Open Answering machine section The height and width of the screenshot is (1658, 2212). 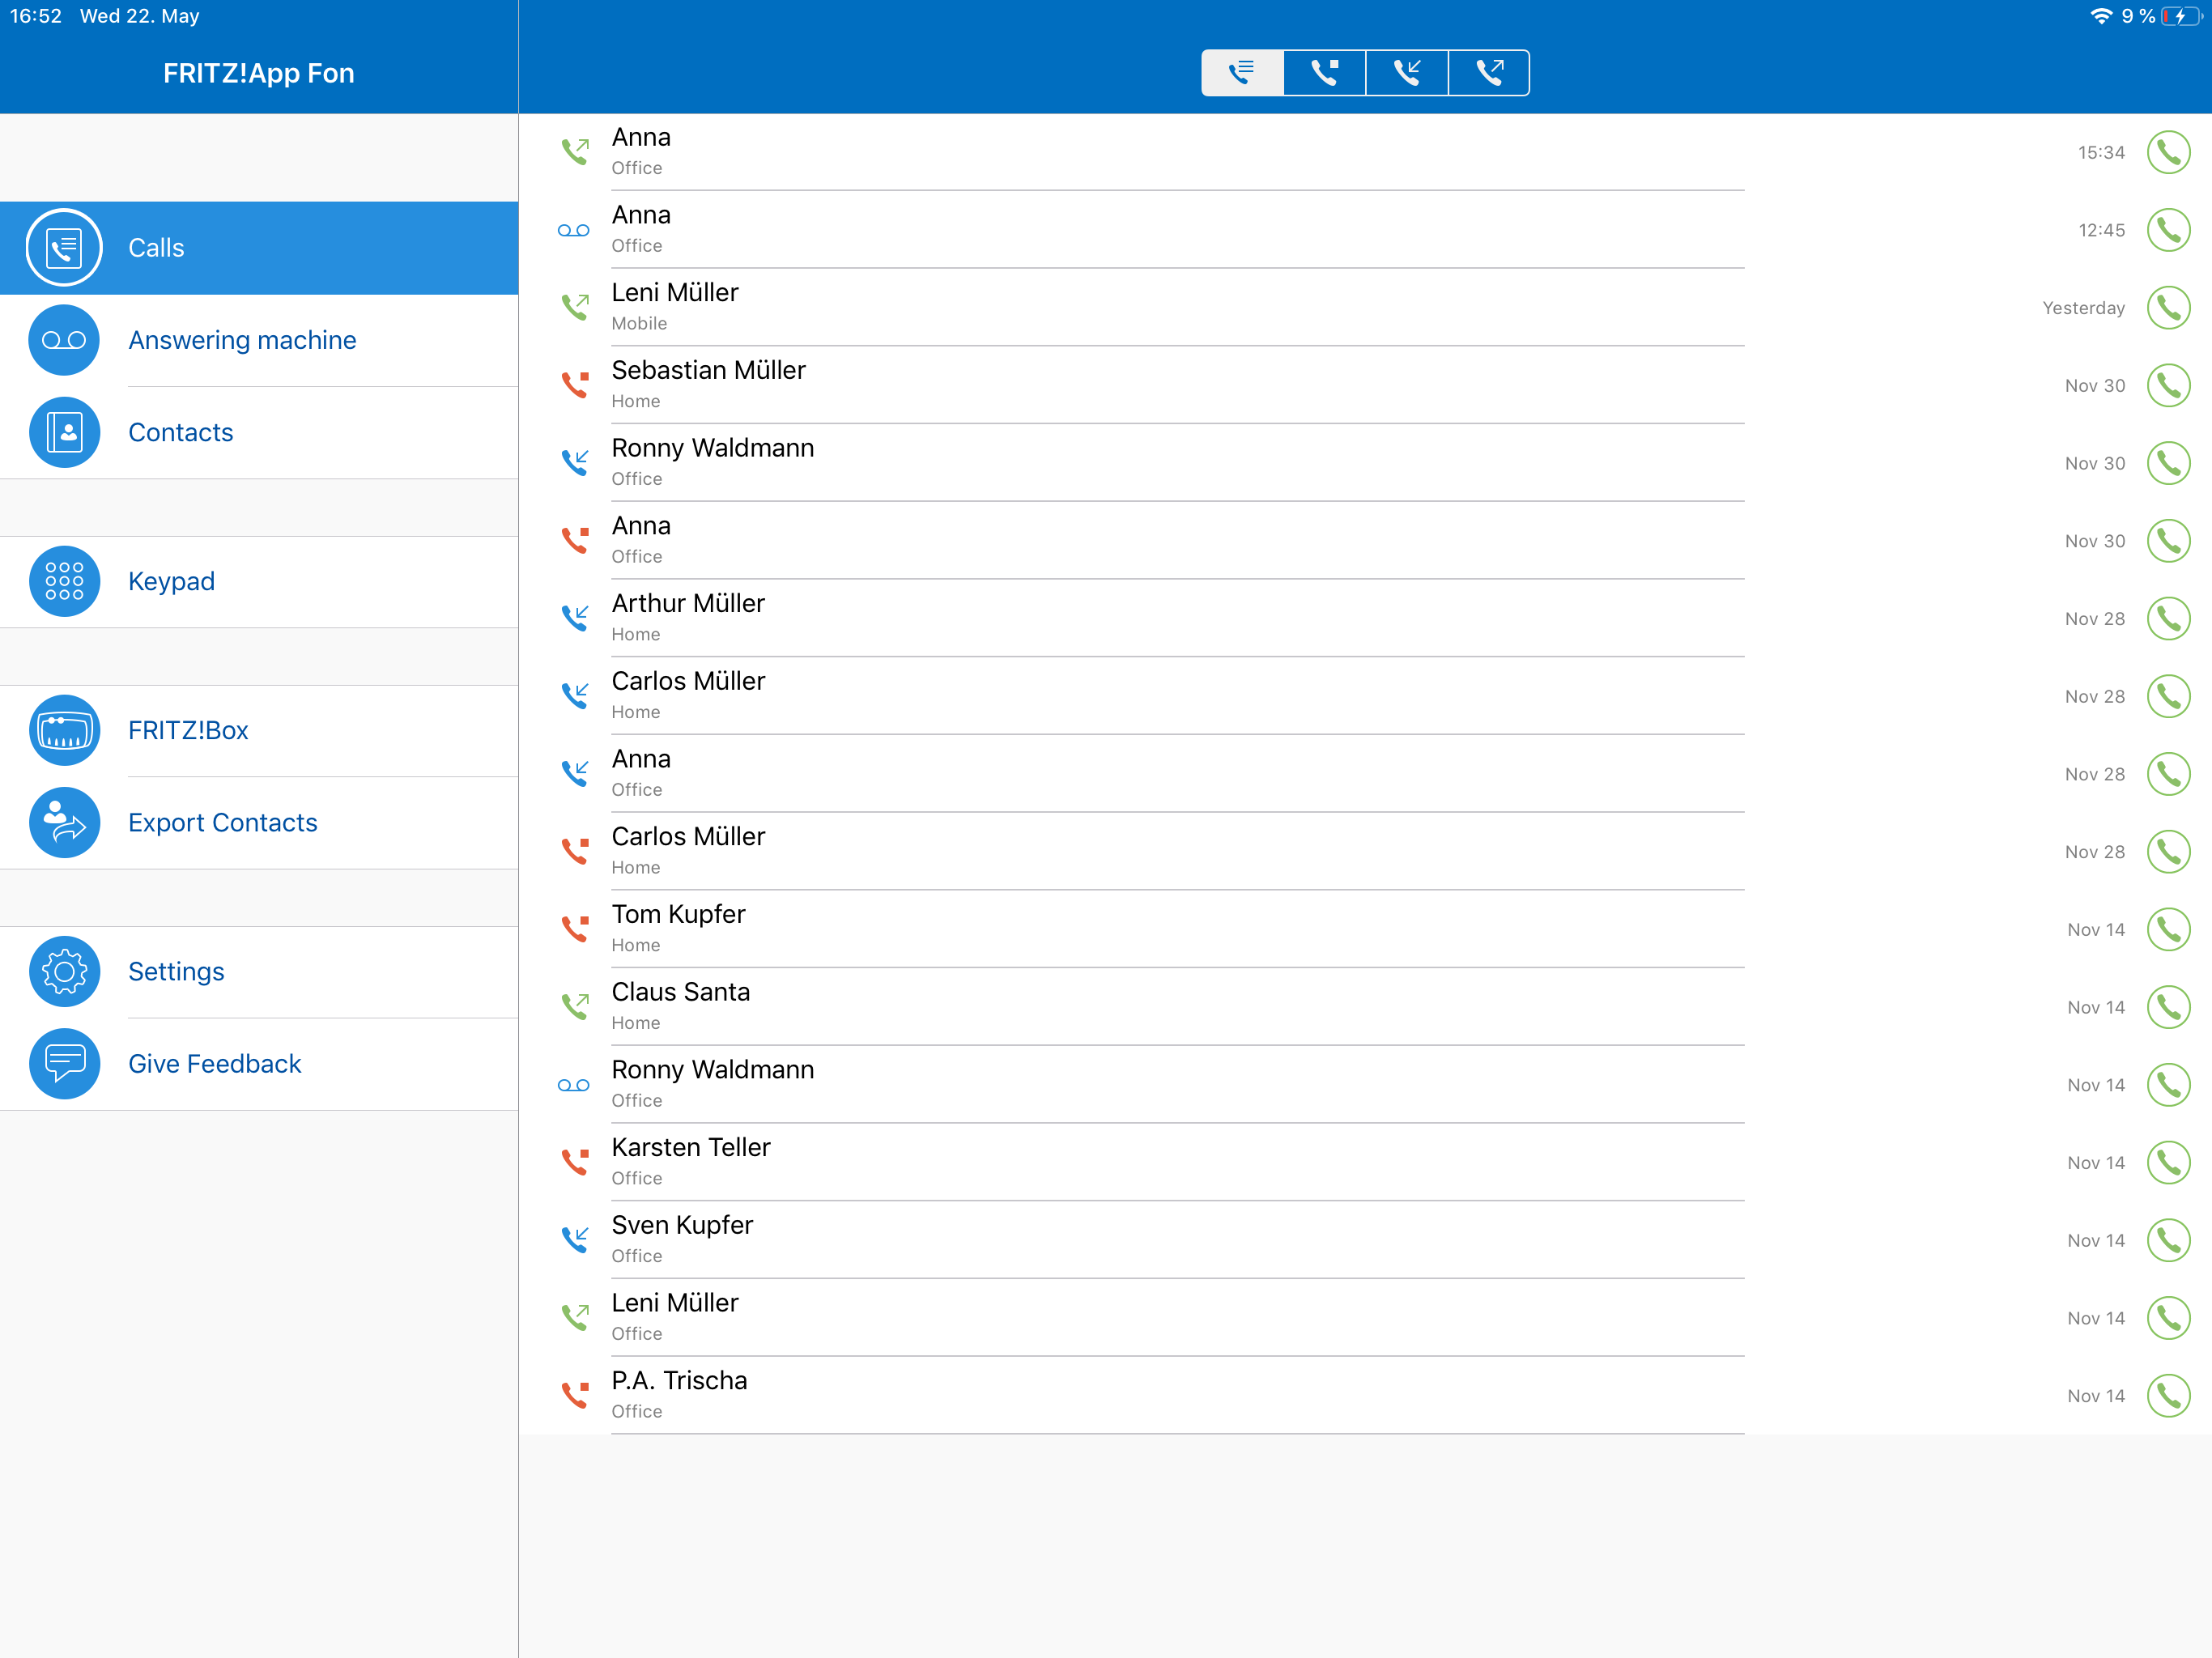[x=259, y=340]
